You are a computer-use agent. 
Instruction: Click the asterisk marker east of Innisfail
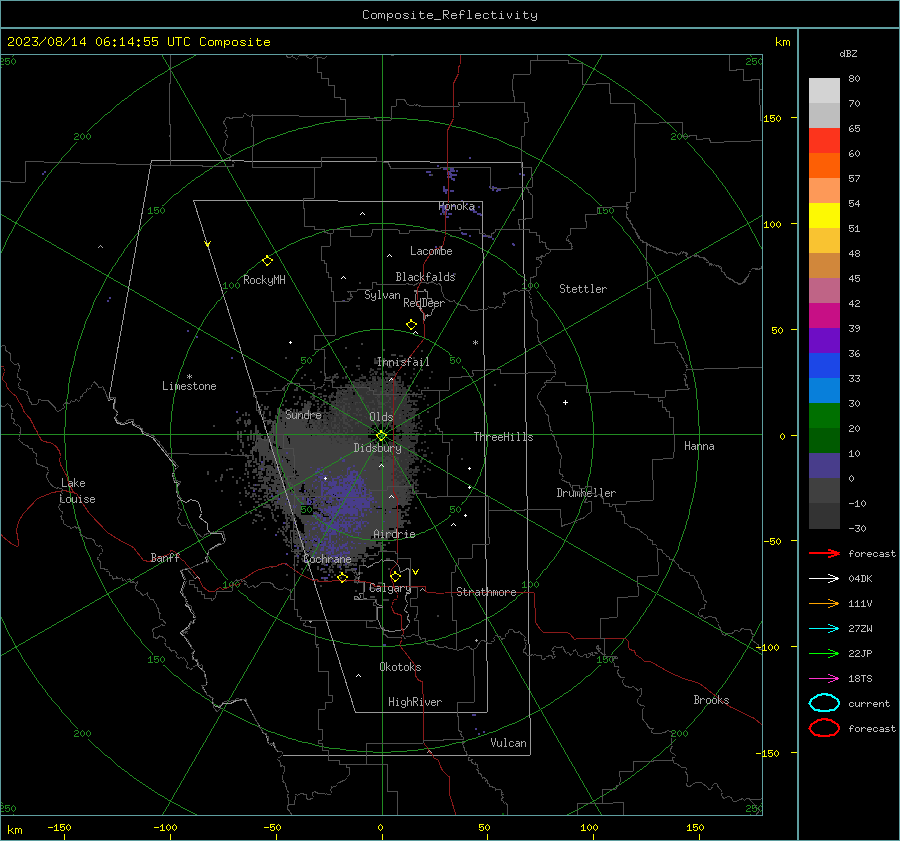(x=475, y=343)
